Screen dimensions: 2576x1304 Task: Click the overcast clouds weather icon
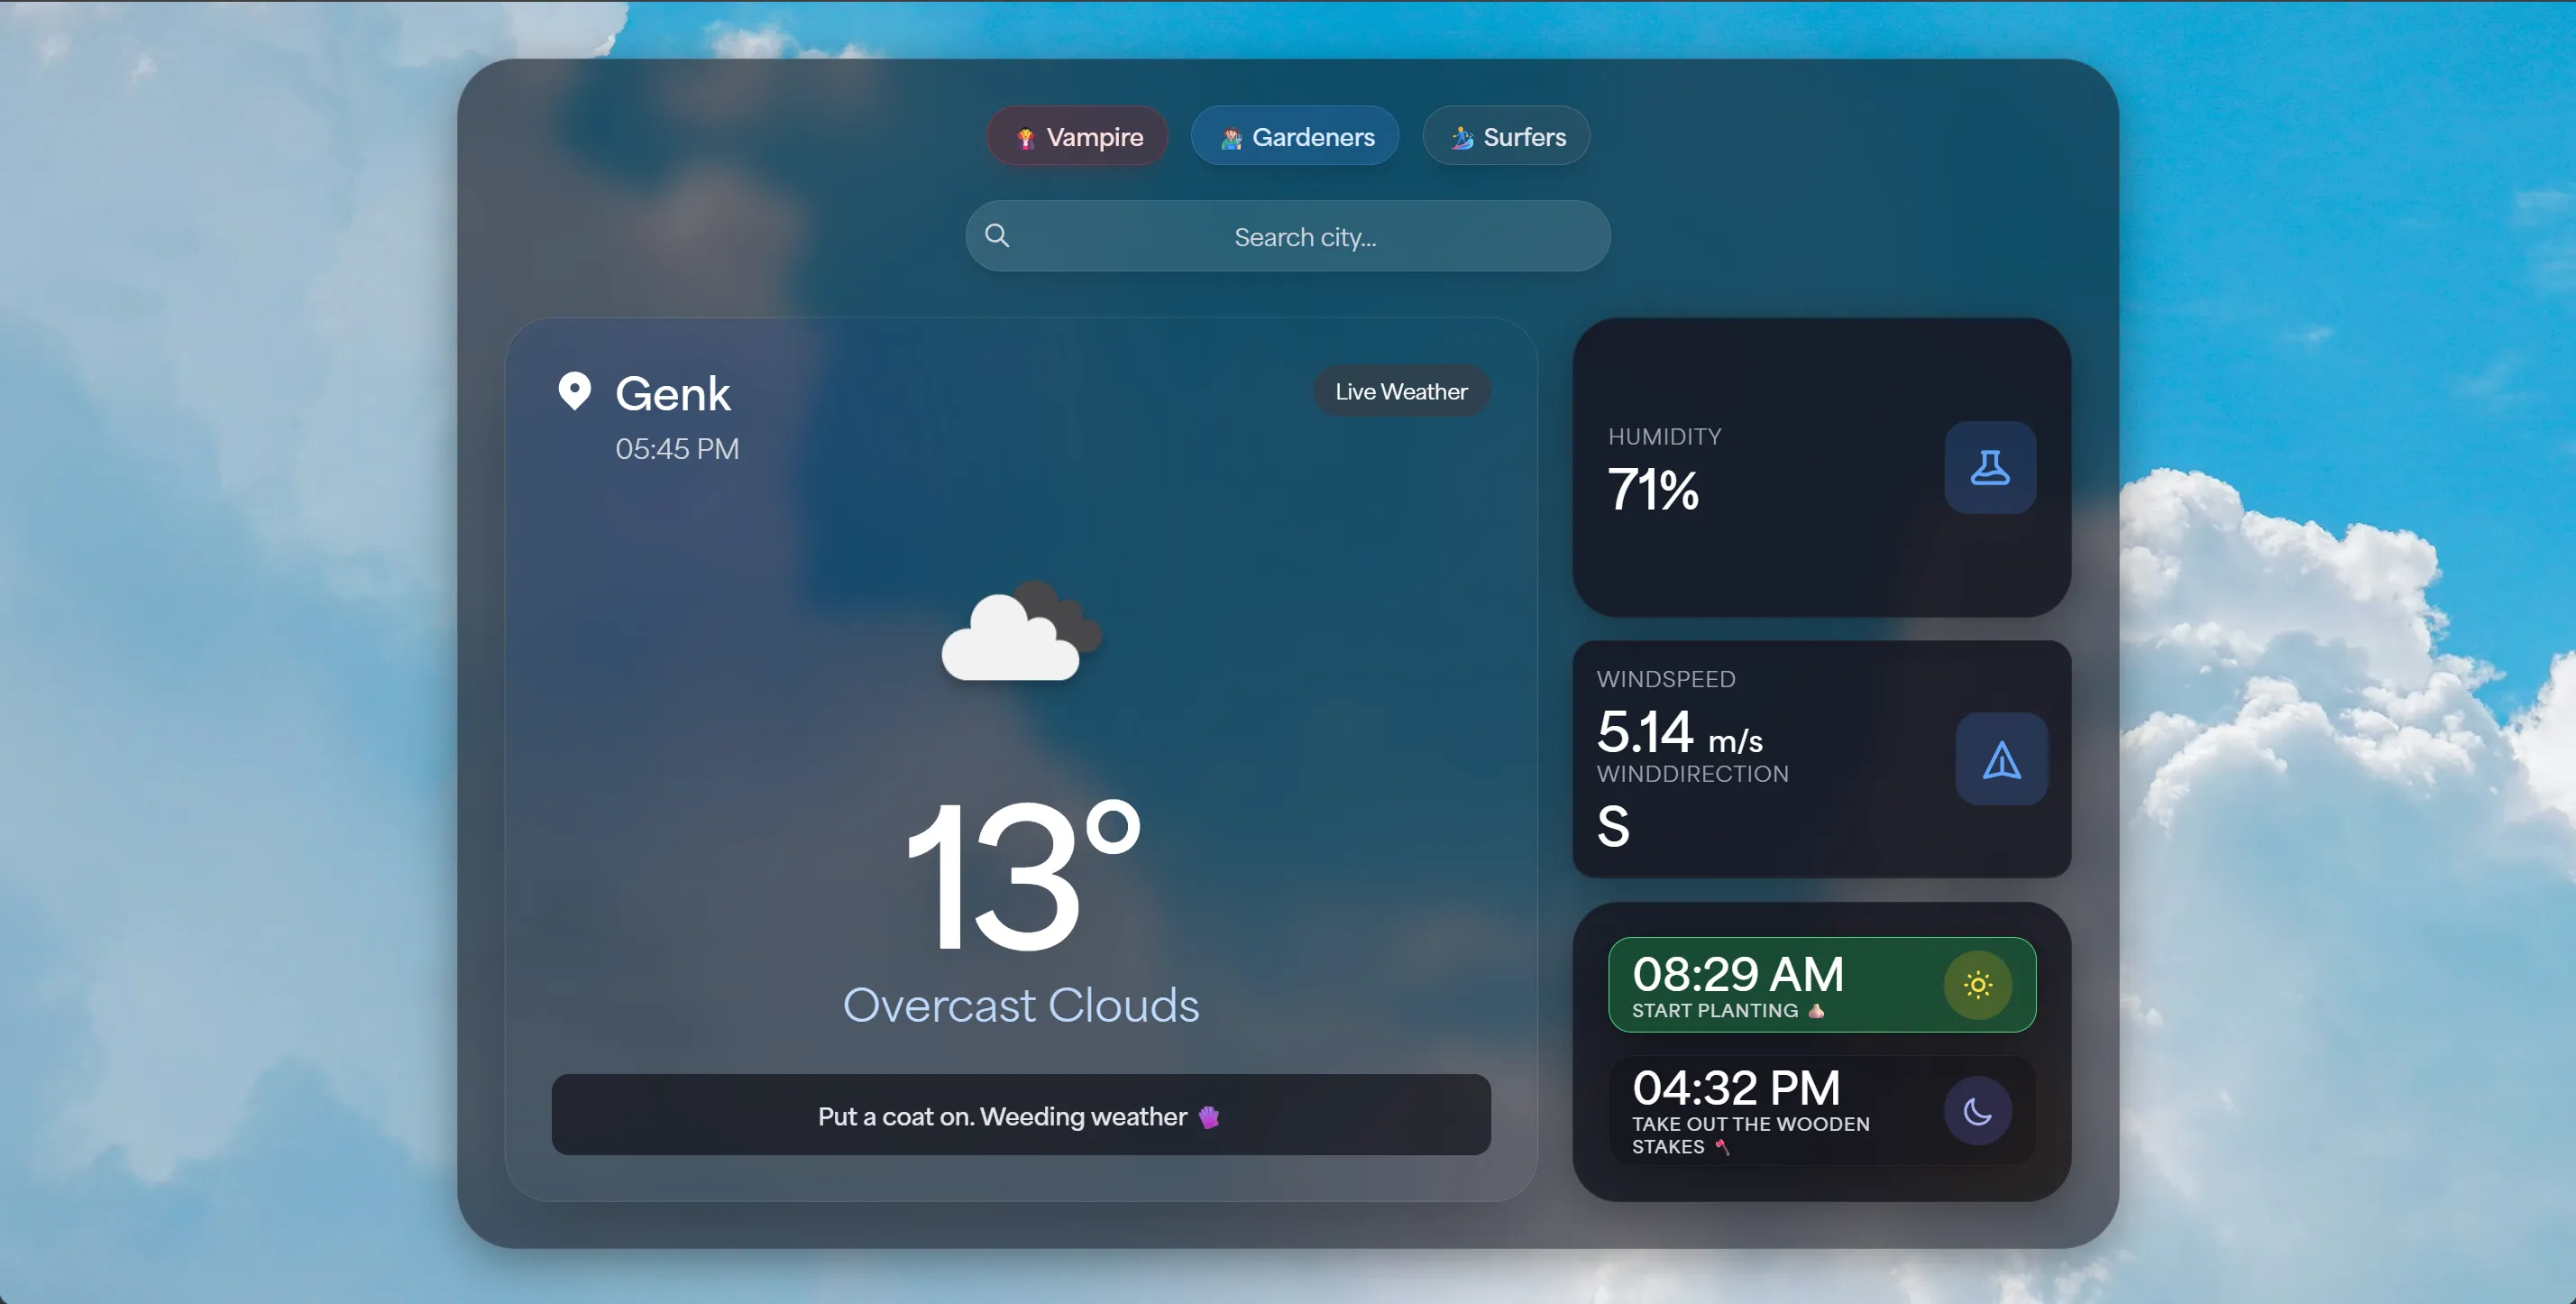tap(1021, 631)
